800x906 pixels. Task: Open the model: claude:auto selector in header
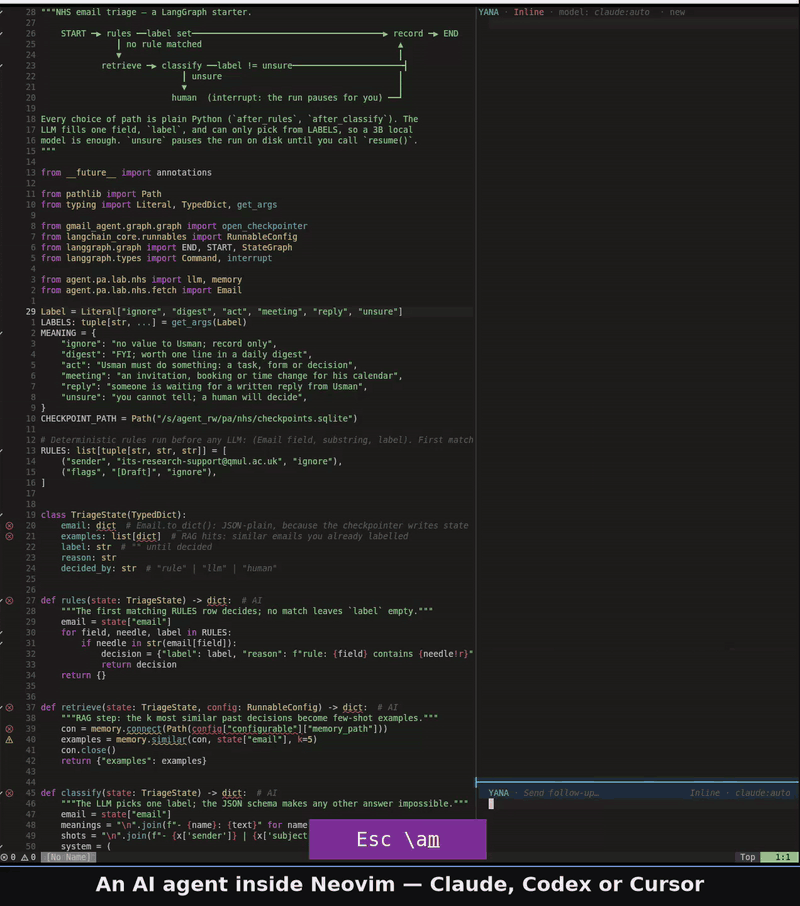(x=604, y=12)
